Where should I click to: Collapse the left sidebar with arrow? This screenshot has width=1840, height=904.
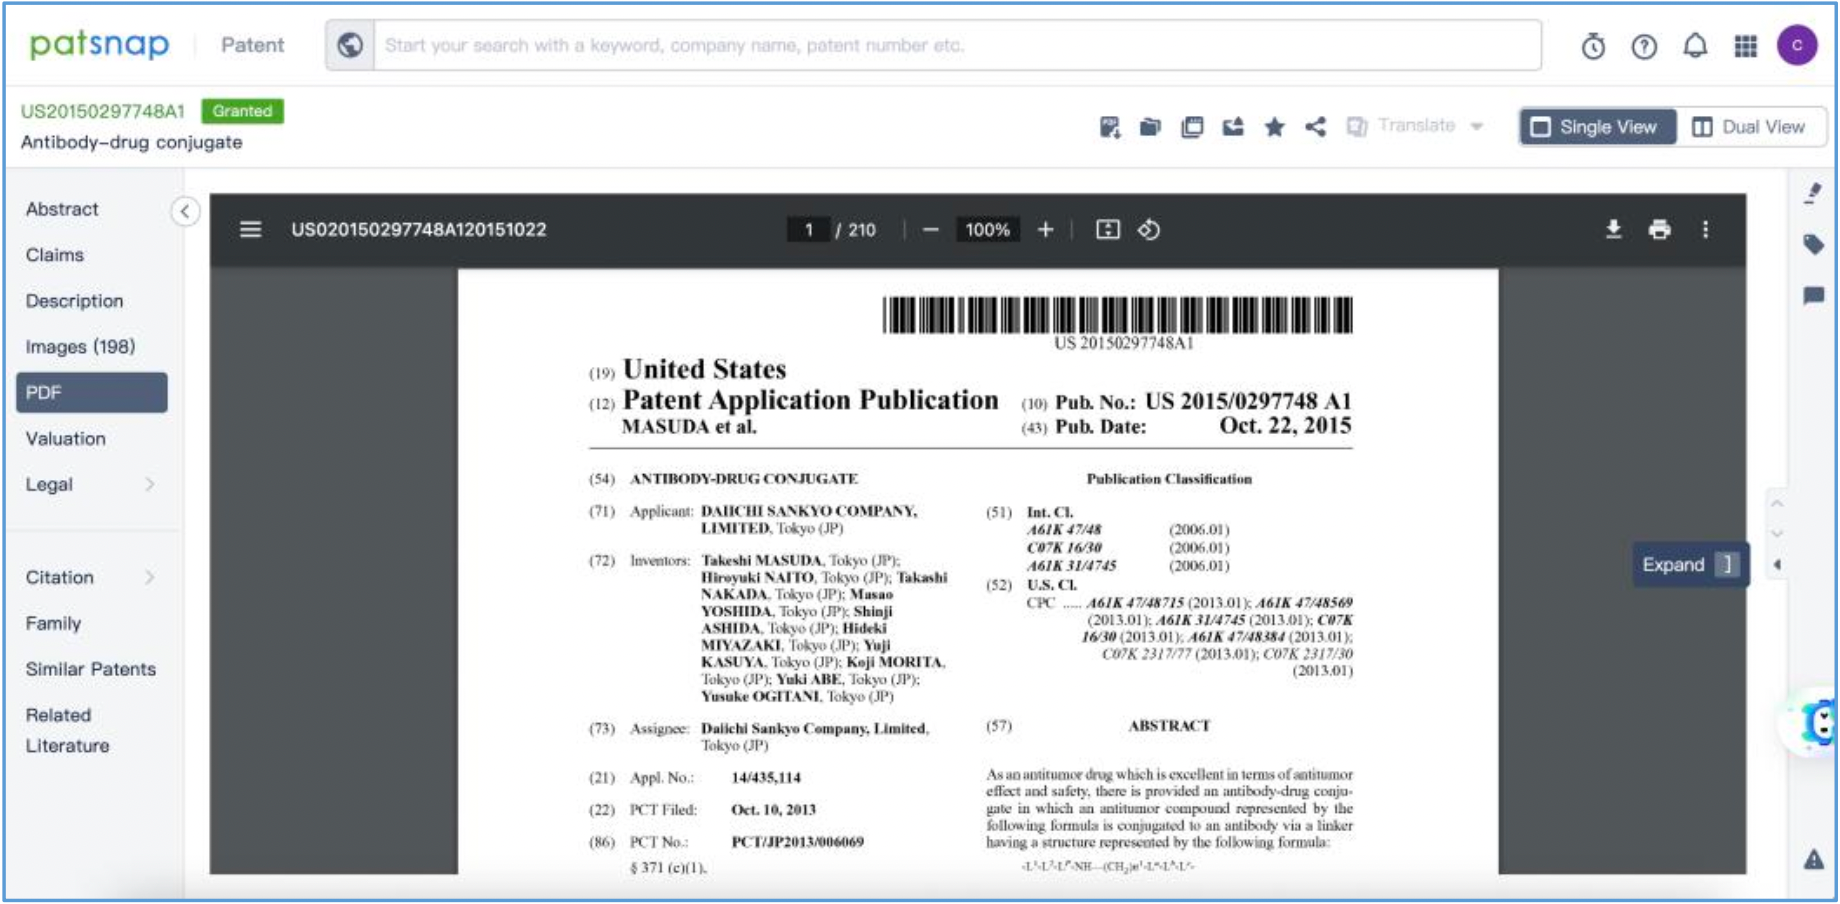coord(185,211)
